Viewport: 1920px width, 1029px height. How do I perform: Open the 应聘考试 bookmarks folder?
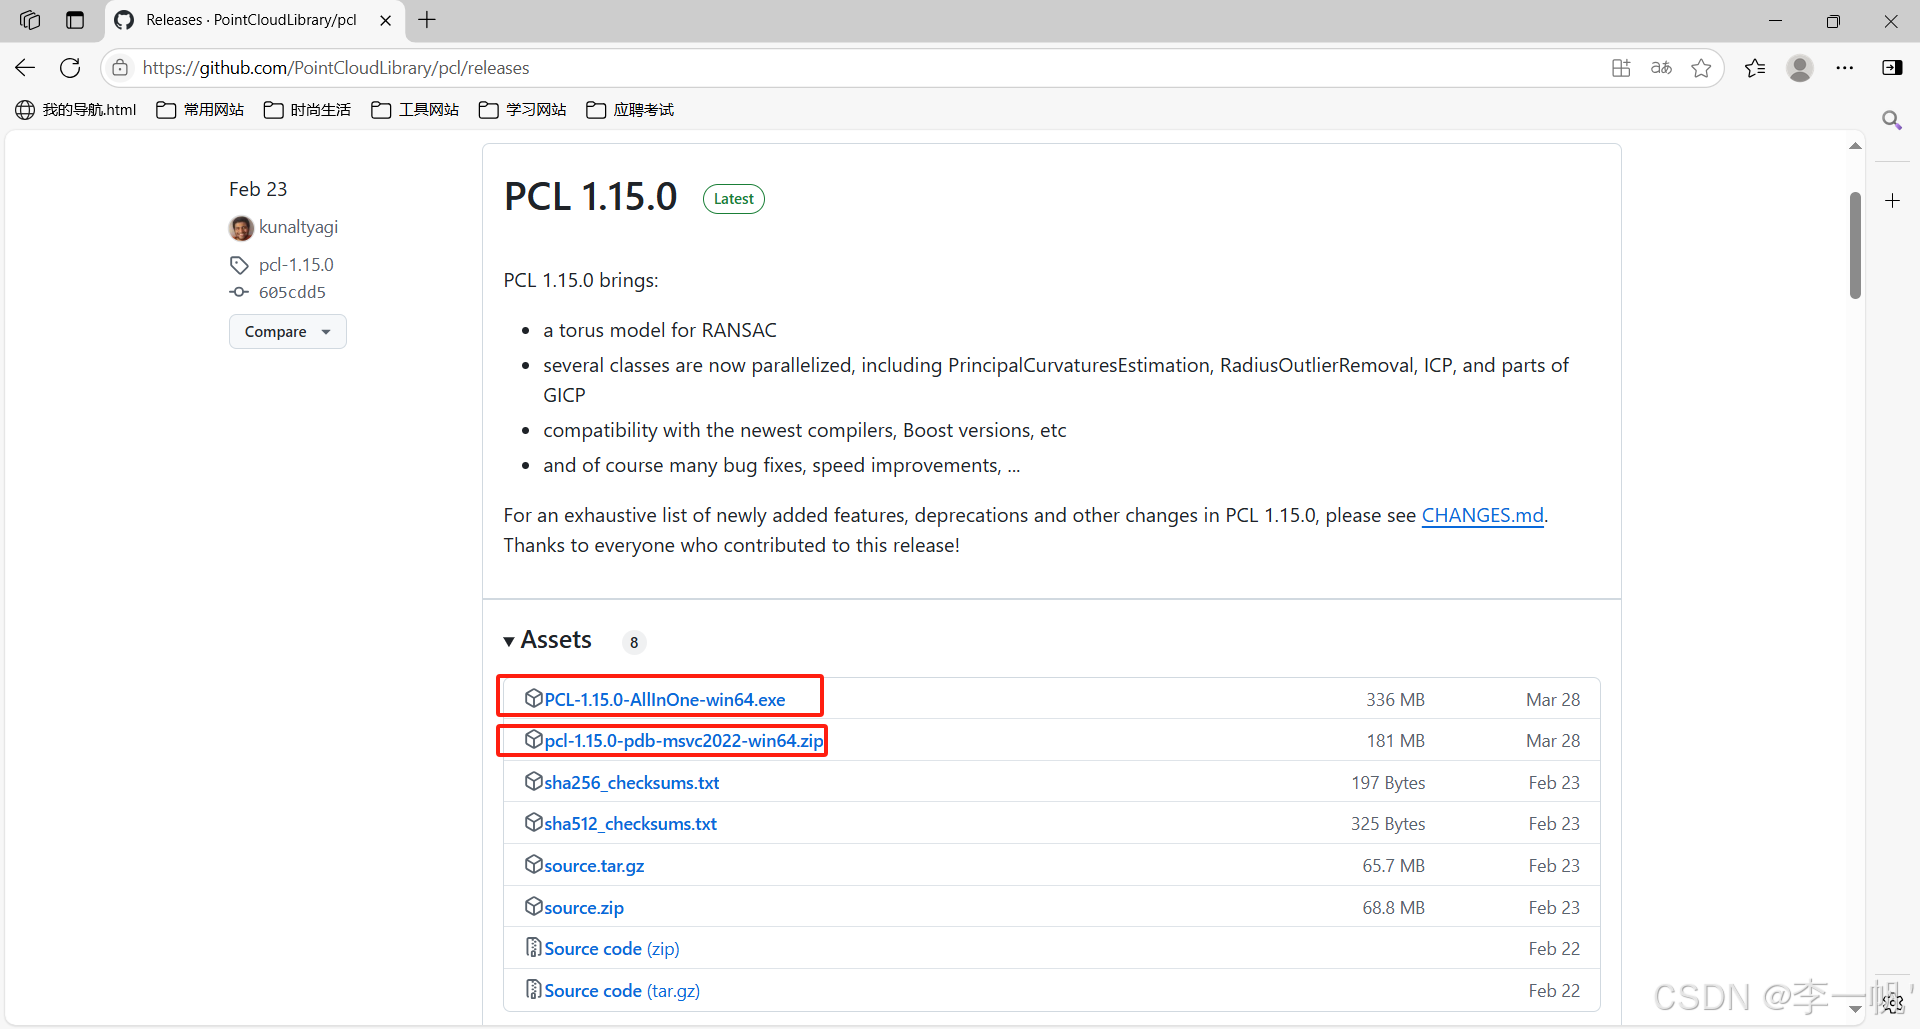pos(630,110)
